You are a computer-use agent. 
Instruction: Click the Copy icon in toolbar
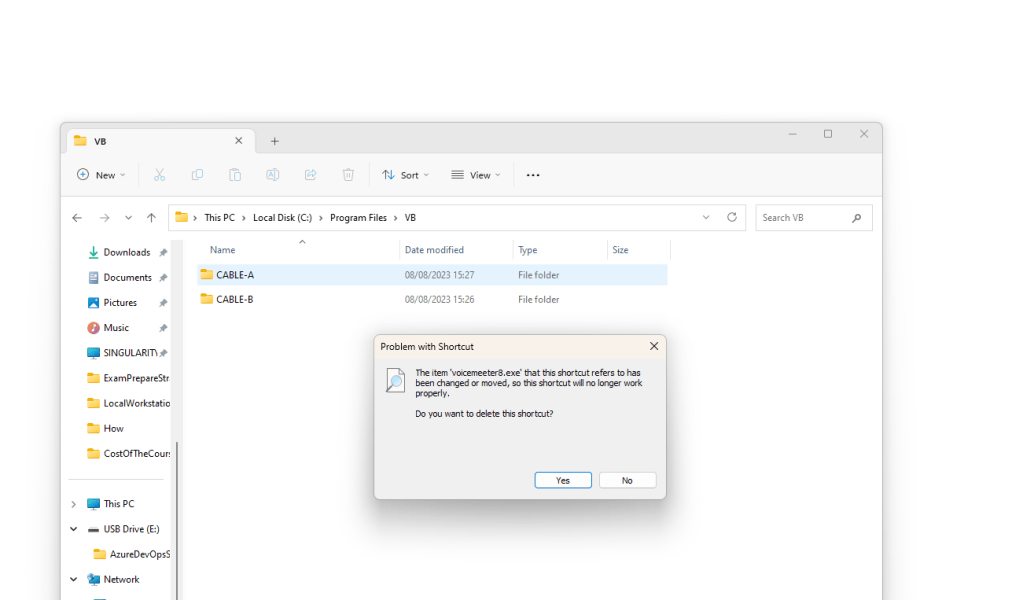(x=197, y=175)
